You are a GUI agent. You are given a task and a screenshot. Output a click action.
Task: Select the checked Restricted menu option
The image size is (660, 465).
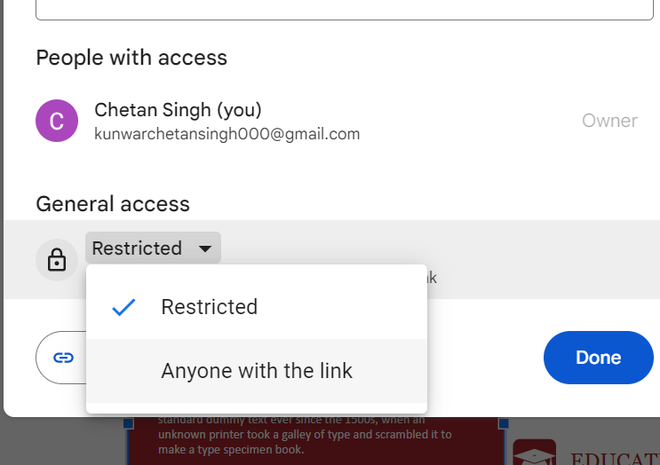pyautogui.click(x=209, y=307)
